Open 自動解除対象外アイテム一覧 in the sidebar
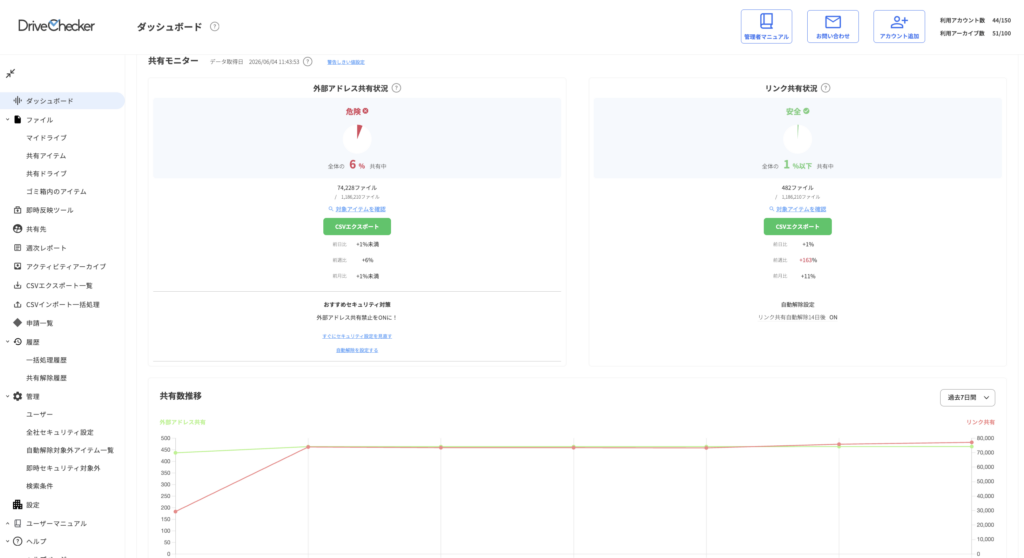 [70, 450]
